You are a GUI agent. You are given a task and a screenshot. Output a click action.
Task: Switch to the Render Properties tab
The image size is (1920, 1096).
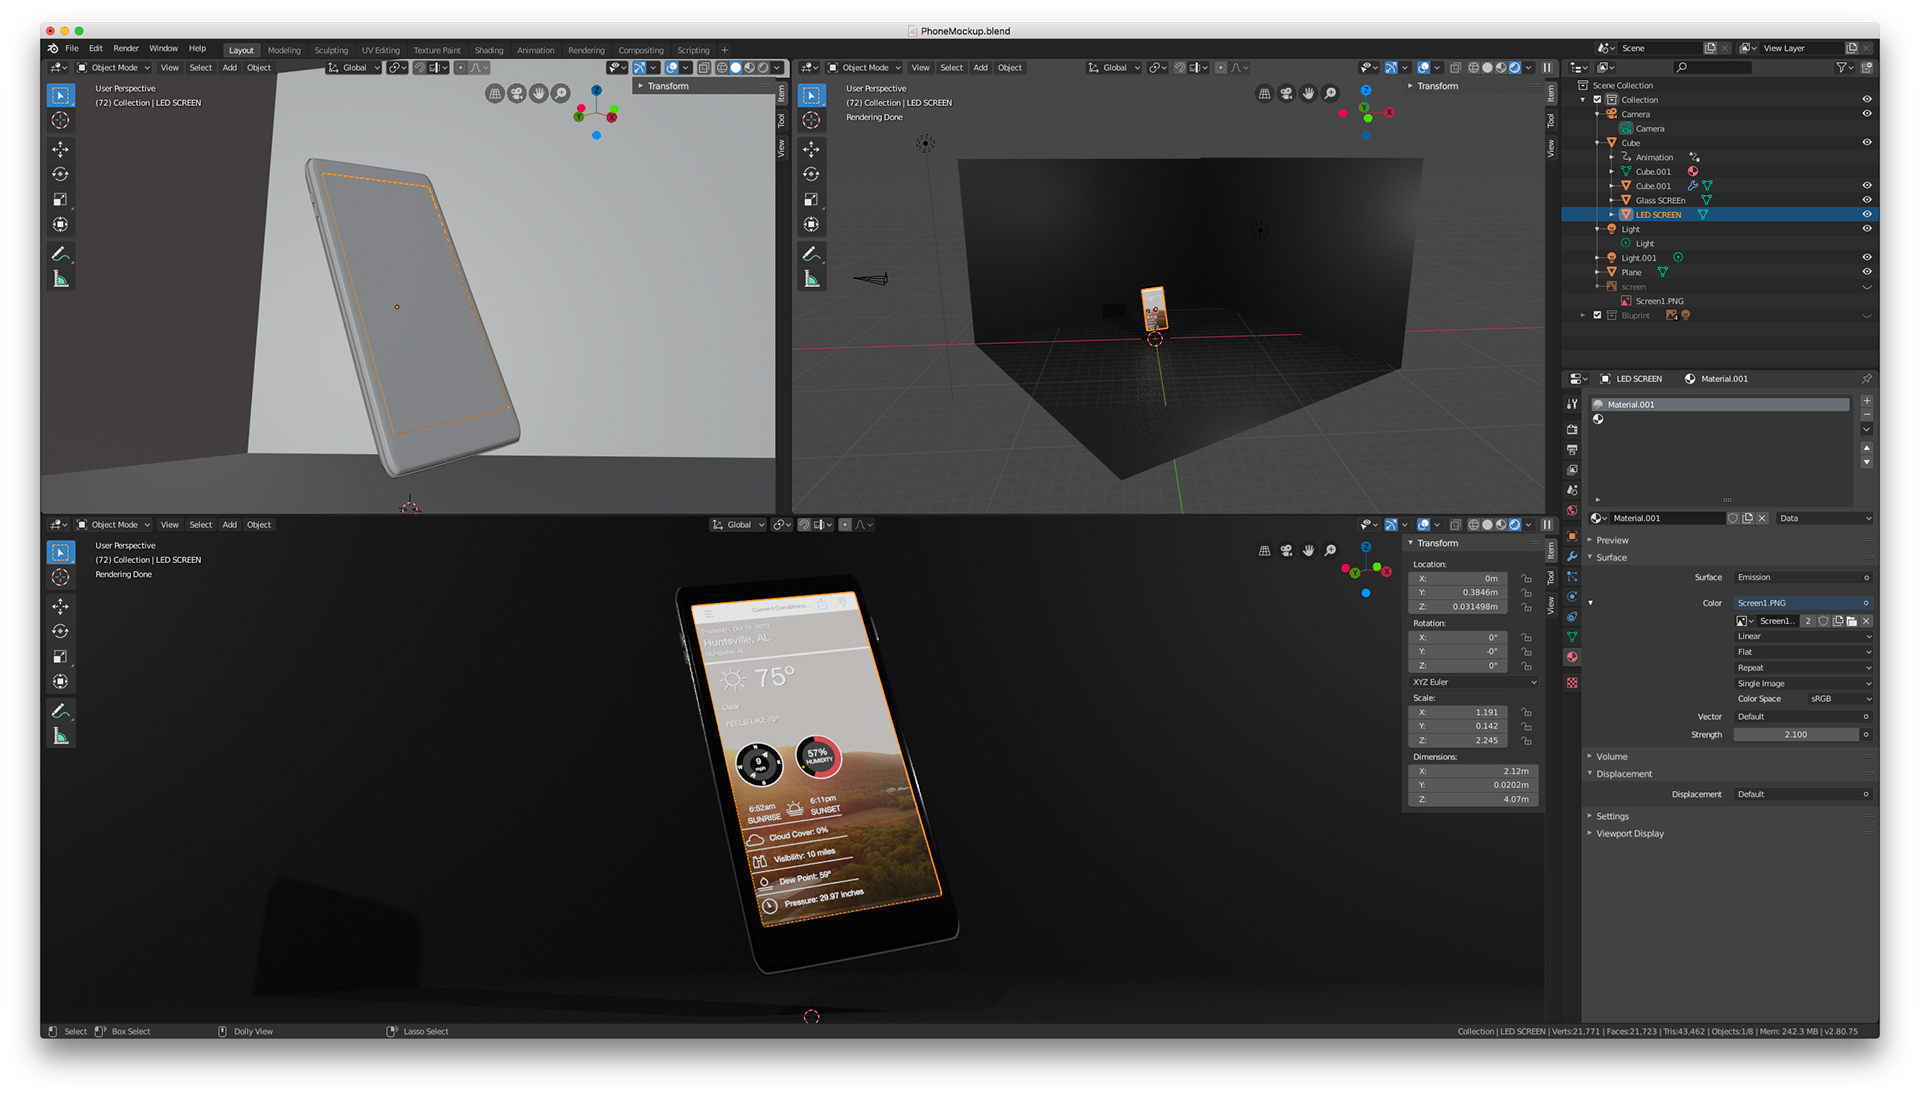click(1573, 430)
